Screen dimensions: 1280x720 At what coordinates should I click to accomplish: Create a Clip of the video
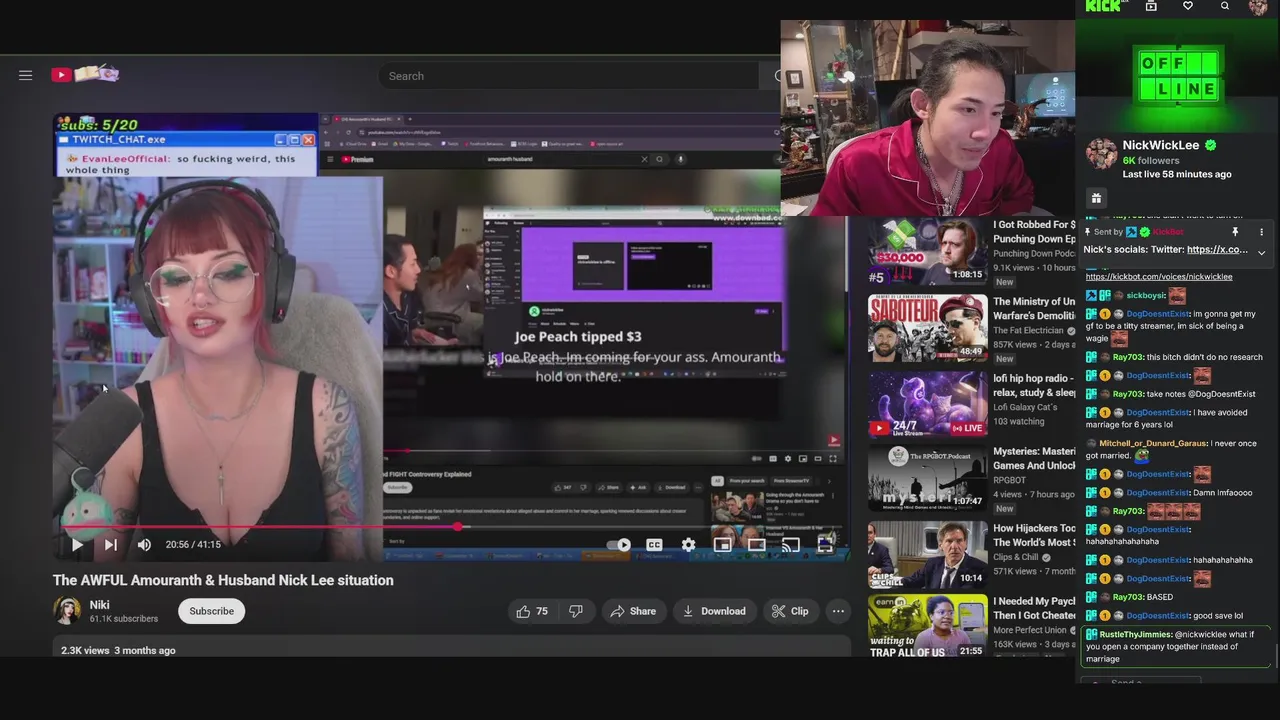click(x=789, y=611)
